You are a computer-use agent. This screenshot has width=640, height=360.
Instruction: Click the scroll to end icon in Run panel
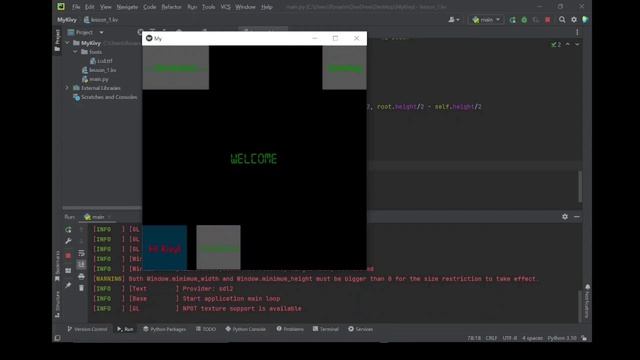[x=81, y=264]
